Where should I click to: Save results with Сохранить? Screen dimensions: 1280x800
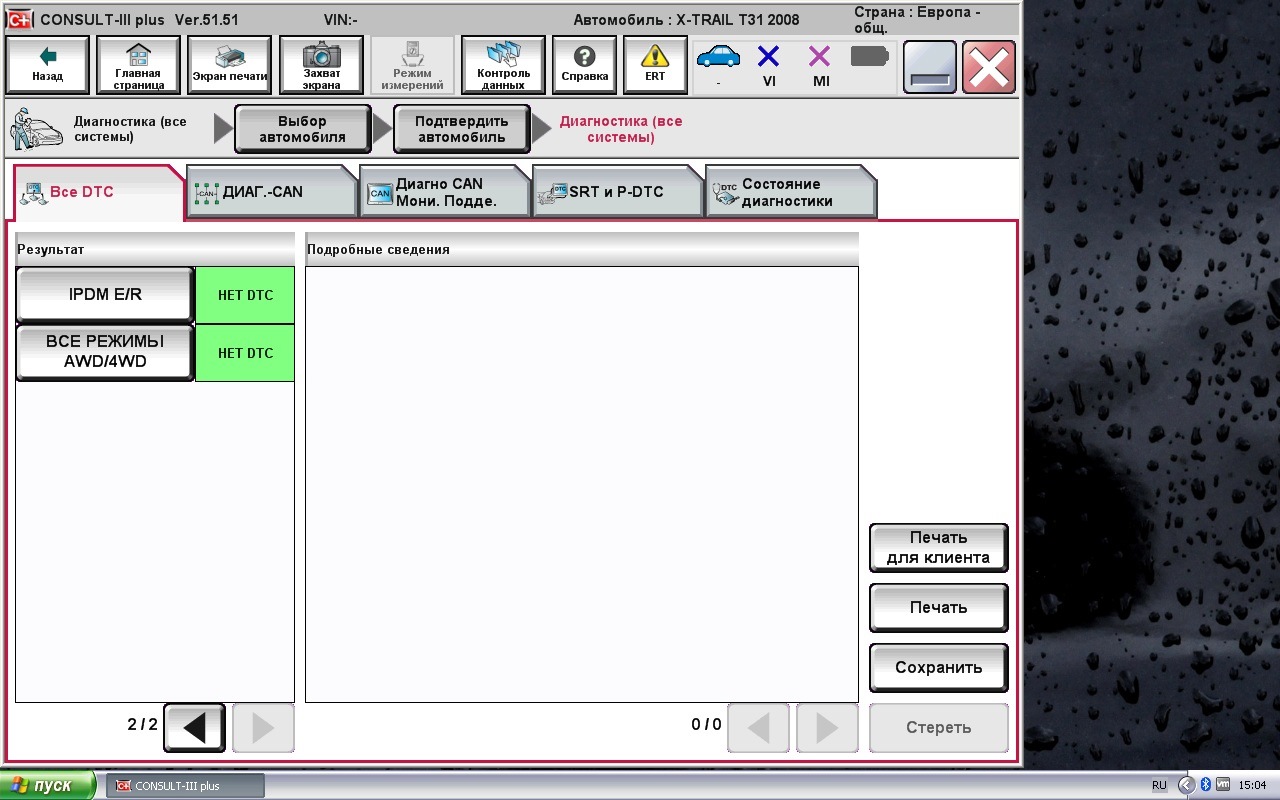point(938,668)
